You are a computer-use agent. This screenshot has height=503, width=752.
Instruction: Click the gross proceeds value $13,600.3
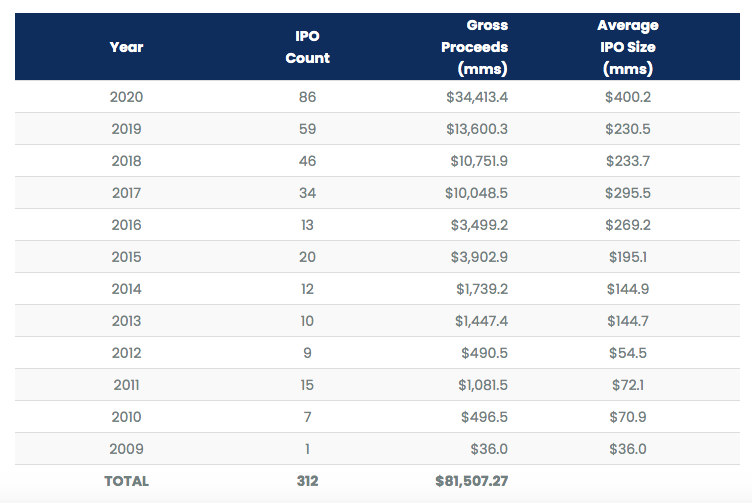476,129
